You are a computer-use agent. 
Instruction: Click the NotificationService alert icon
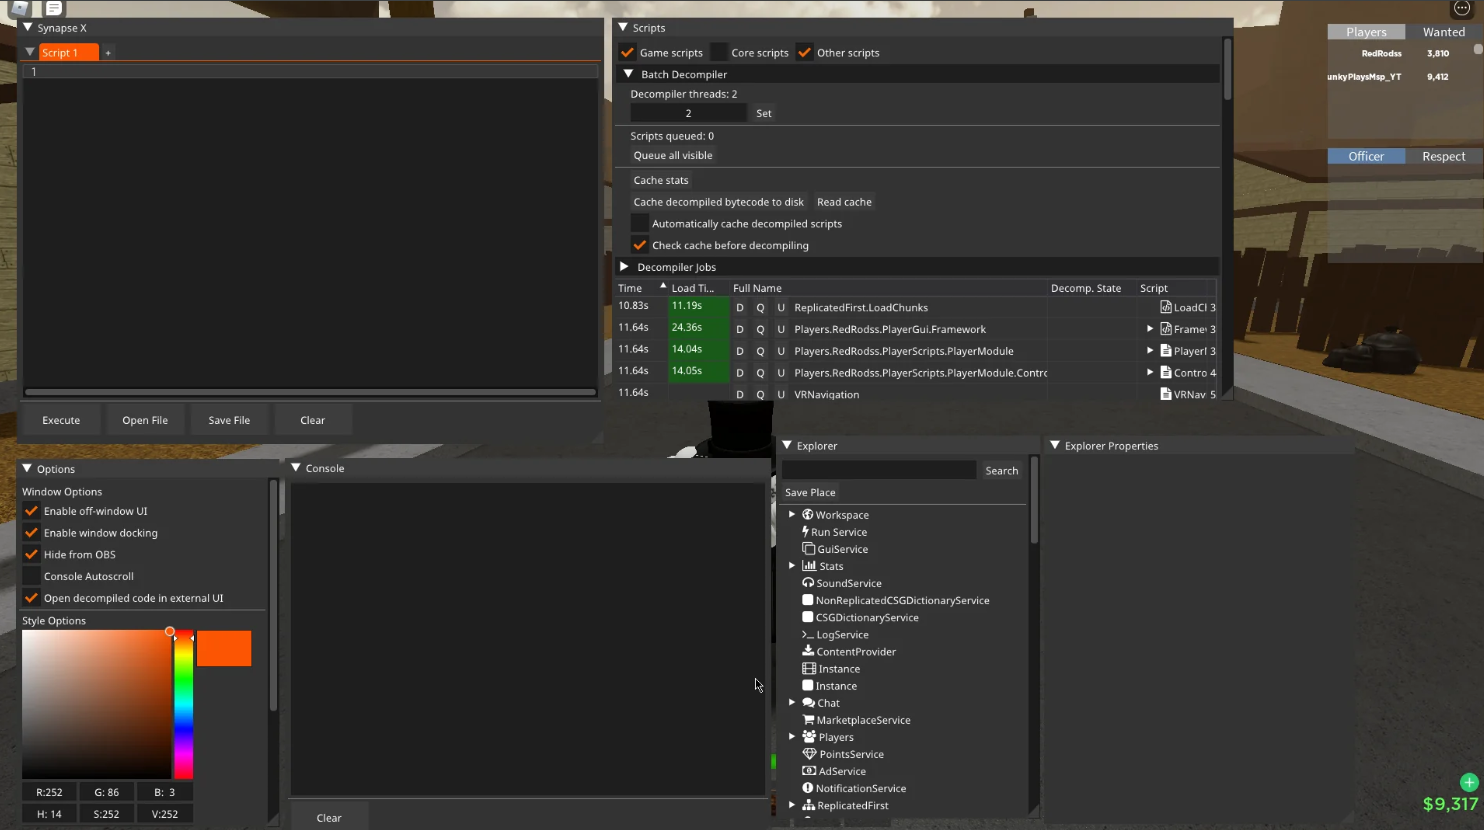[x=808, y=788]
